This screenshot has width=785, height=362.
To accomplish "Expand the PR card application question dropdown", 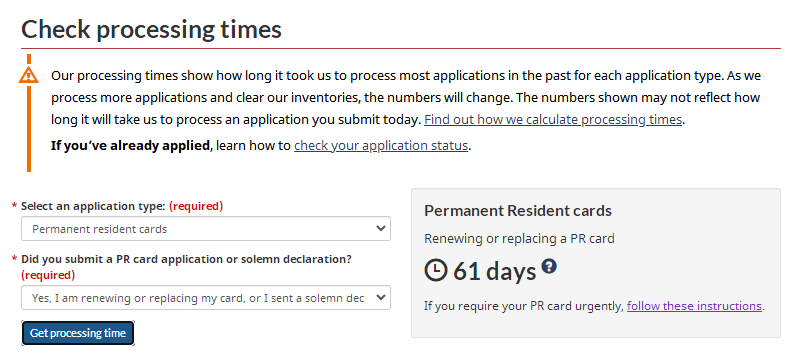I will pyautogui.click(x=206, y=297).
